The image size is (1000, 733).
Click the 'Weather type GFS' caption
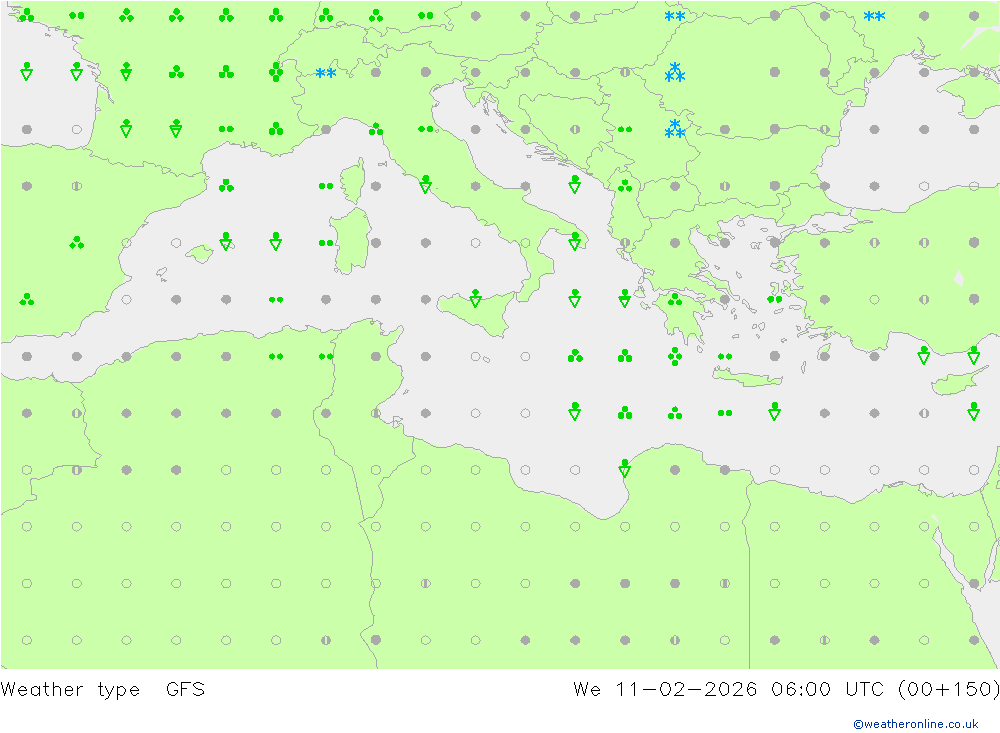103,690
